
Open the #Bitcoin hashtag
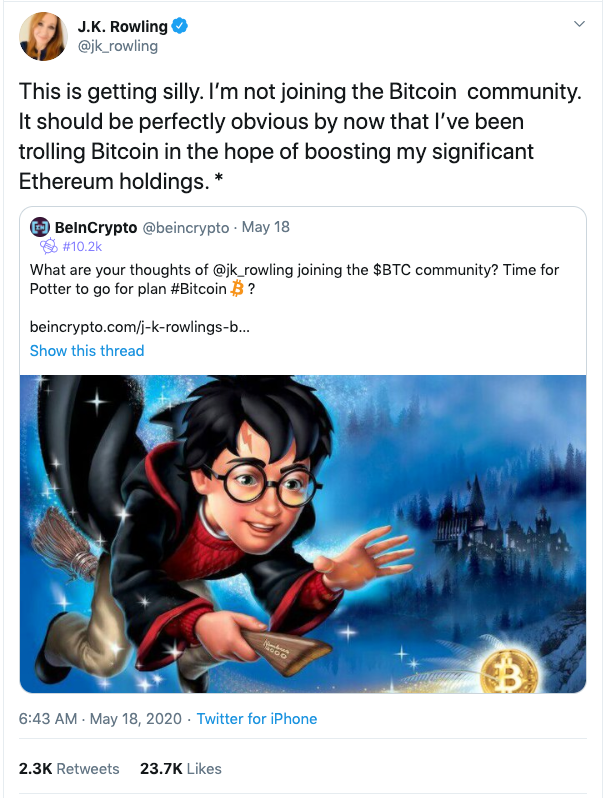pyautogui.click(x=198, y=289)
